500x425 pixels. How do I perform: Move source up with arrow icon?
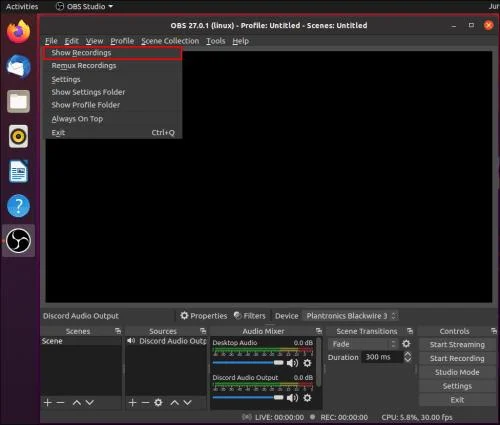(174, 403)
